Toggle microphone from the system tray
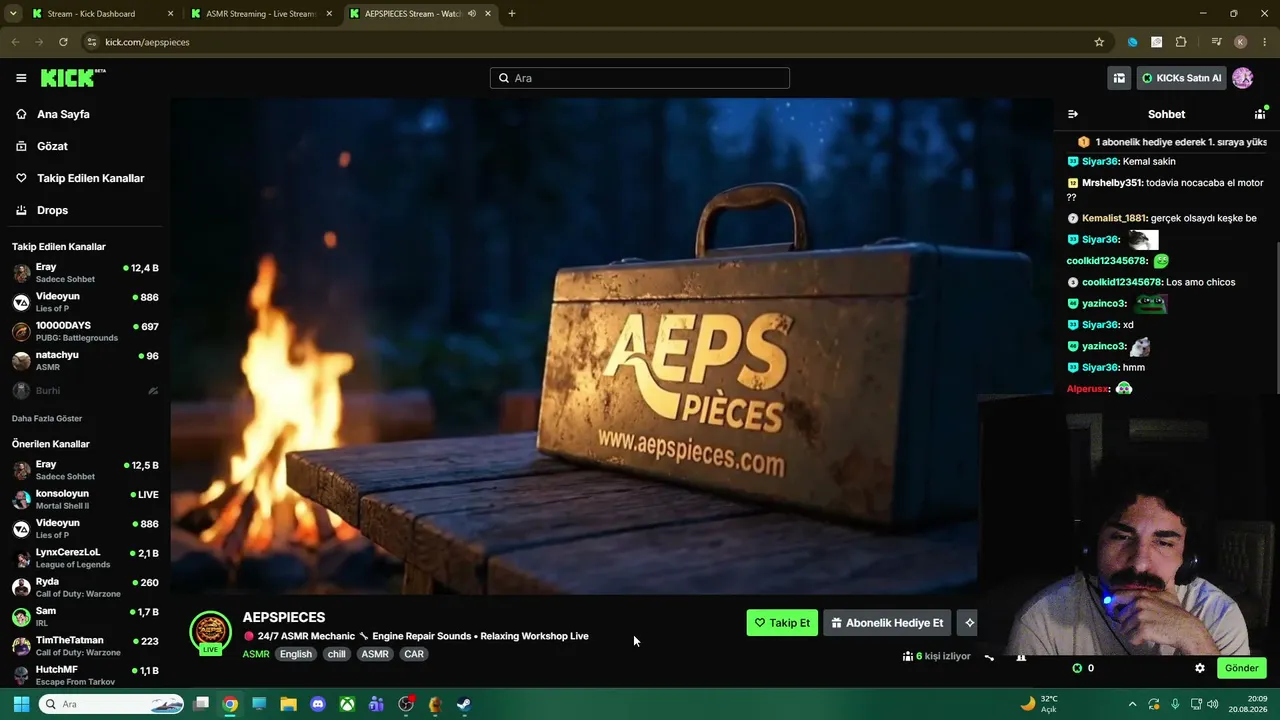Image resolution: width=1280 pixels, height=720 pixels. (x=1175, y=704)
